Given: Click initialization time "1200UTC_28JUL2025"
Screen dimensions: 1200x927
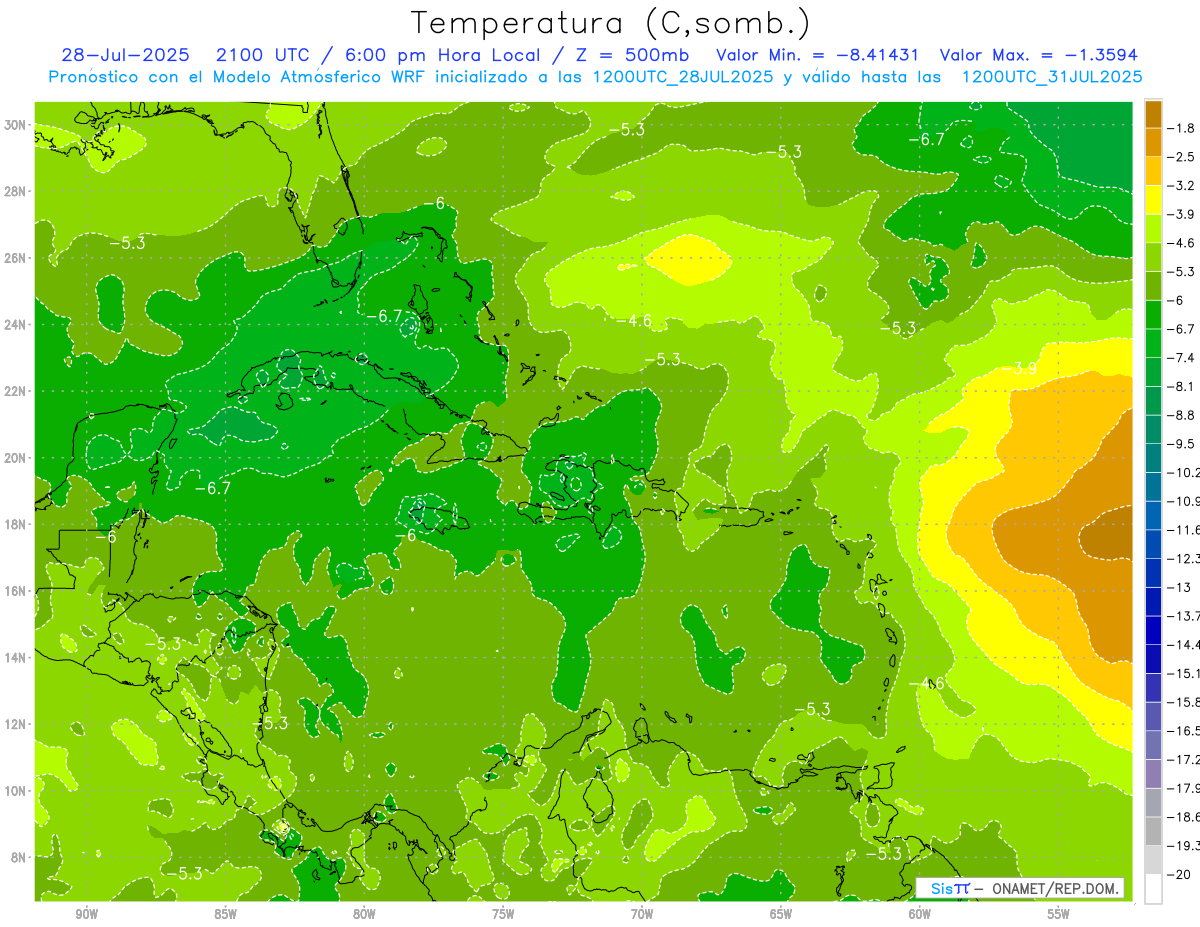Looking at the screenshot, I should click(x=683, y=76).
